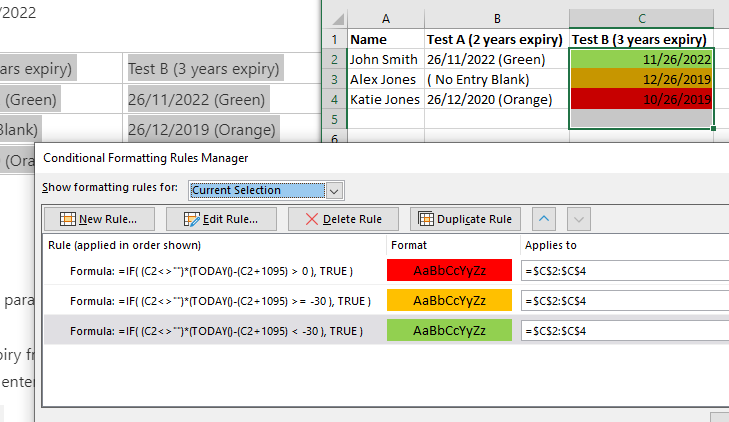
Task: Click the cell '26/11/2022 (Green)' in column B
Action: pos(497,59)
